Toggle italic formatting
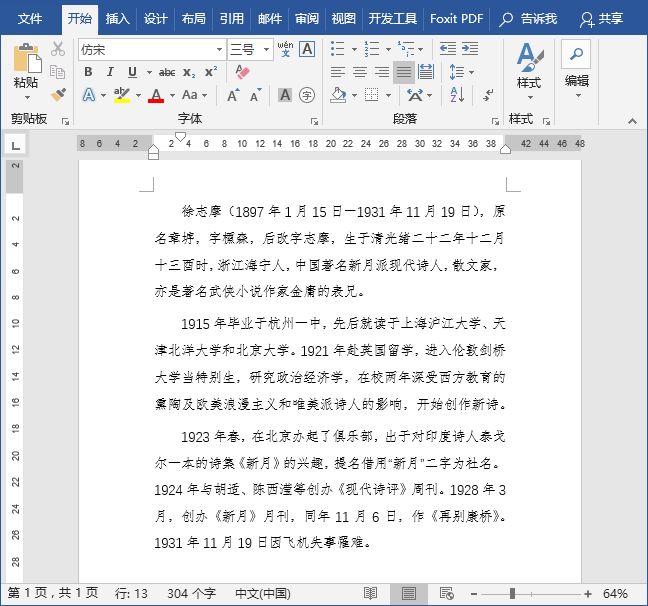 coord(110,72)
